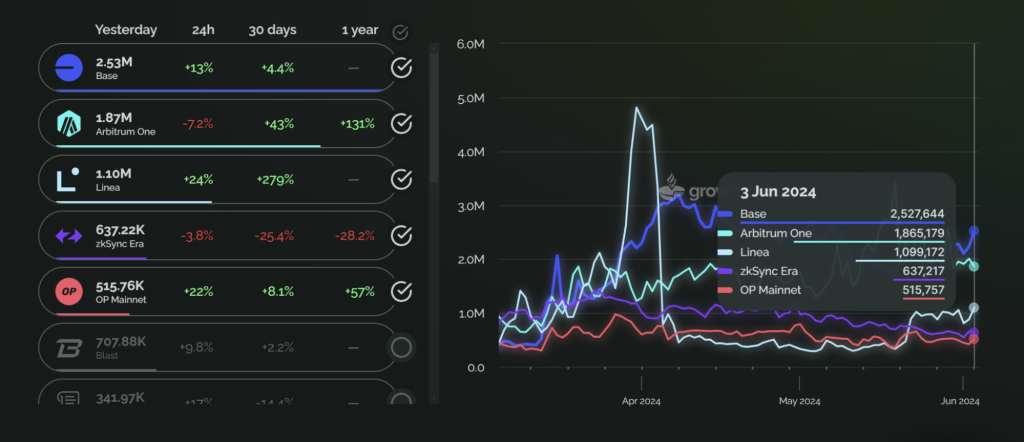The image size is (1024, 442).
Task: Click the Apr 2024 axis label
Action: 641,402
